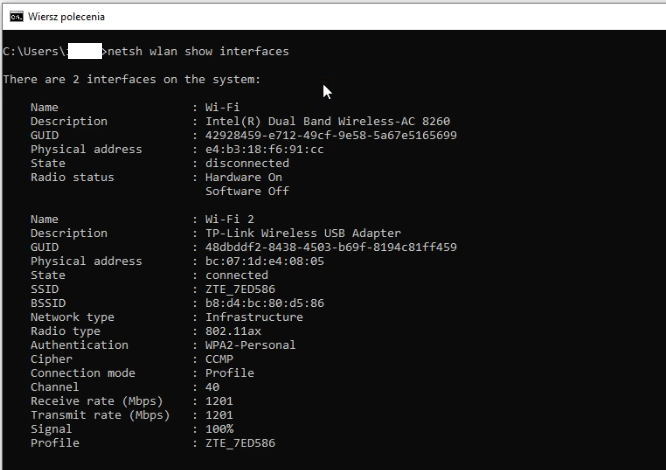666x470 pixels.
Task: Click the 'Receive rate (Mbps)' label
Action: (x=96, y=401)
